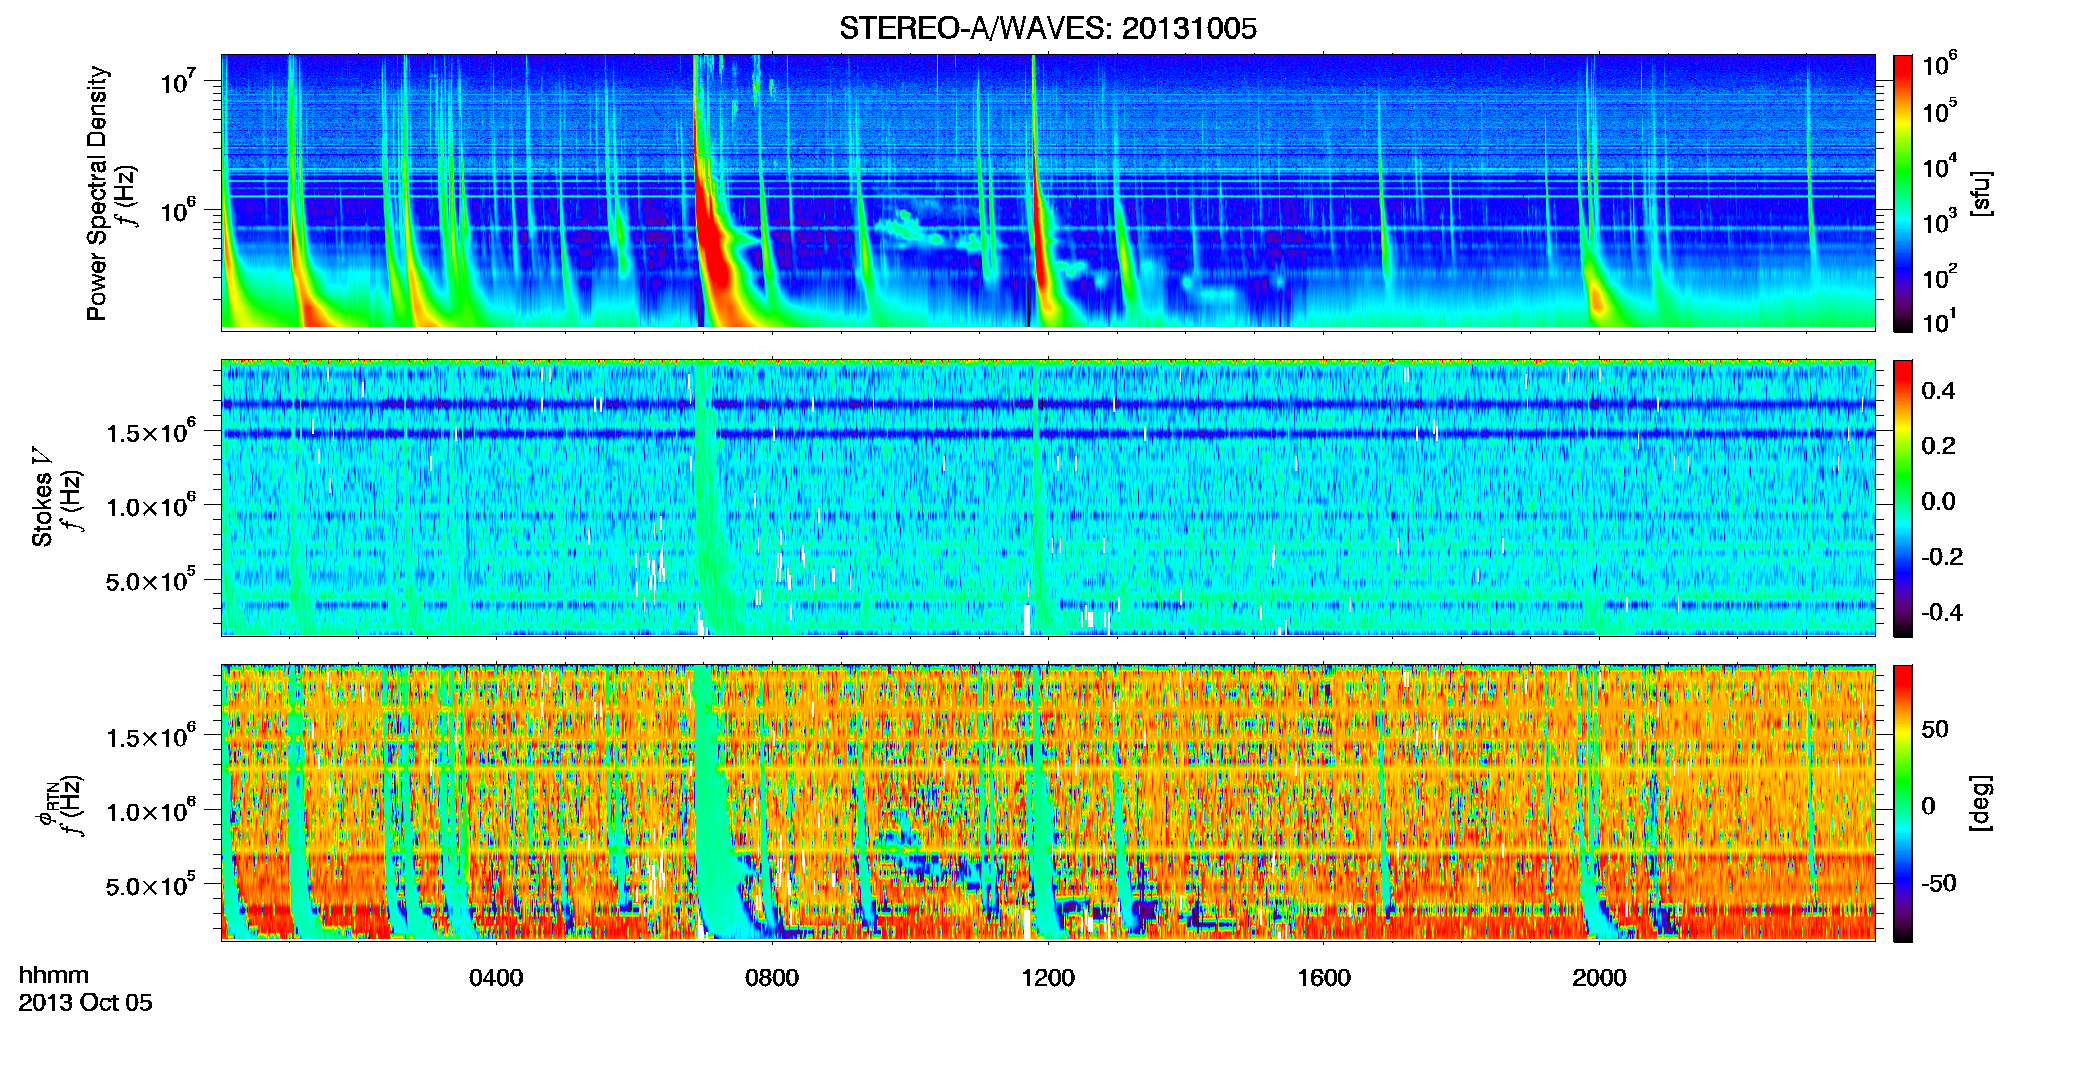Click the 50 label on the degrees colorbar
The image size is (2096, 1080).
1935,729
